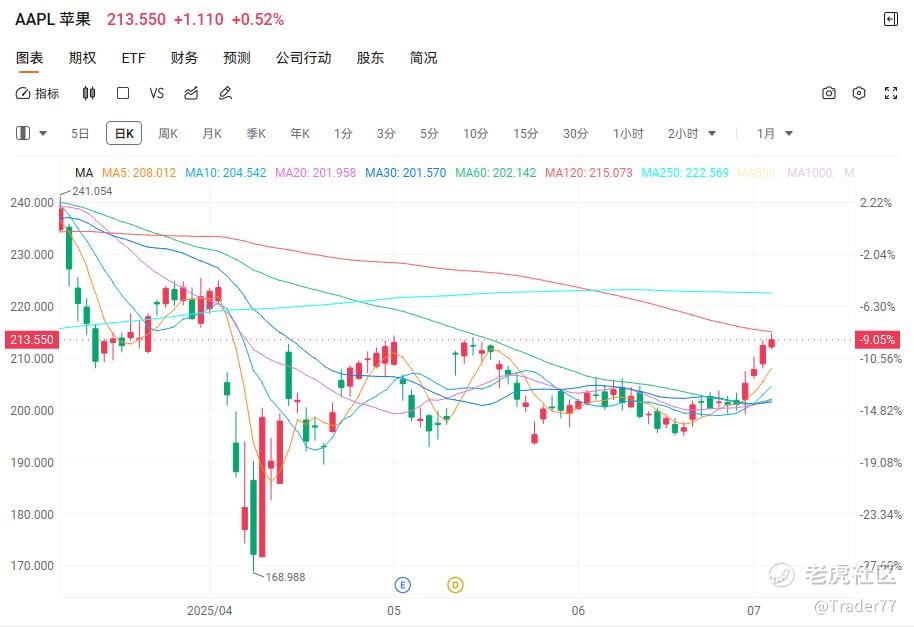Open chart settings via hexagon gear icon
The image size is (914, 627).
(859, 93)
